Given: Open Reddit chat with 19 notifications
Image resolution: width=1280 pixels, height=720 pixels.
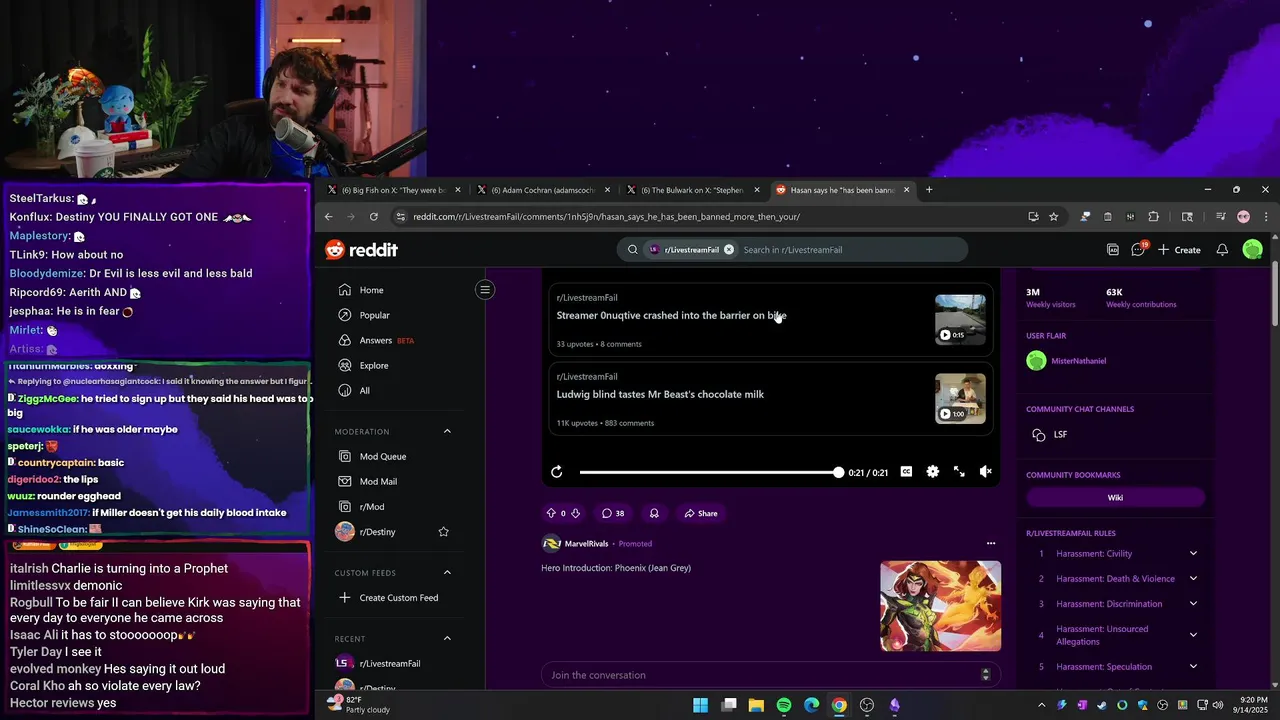Looking at the screenshot, I should [x=1138, y=249].
